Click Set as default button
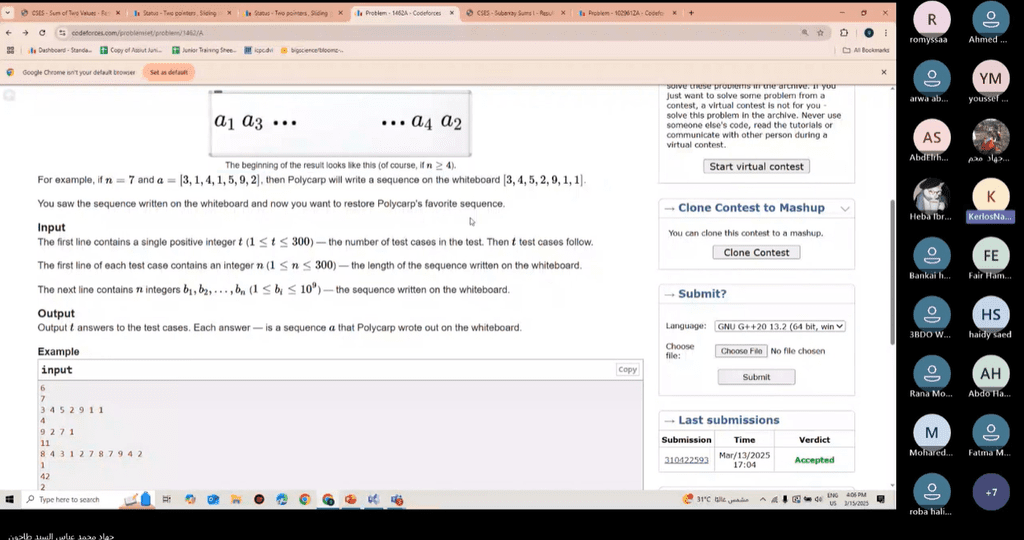Screen dimensions: 1024x540 168,72
